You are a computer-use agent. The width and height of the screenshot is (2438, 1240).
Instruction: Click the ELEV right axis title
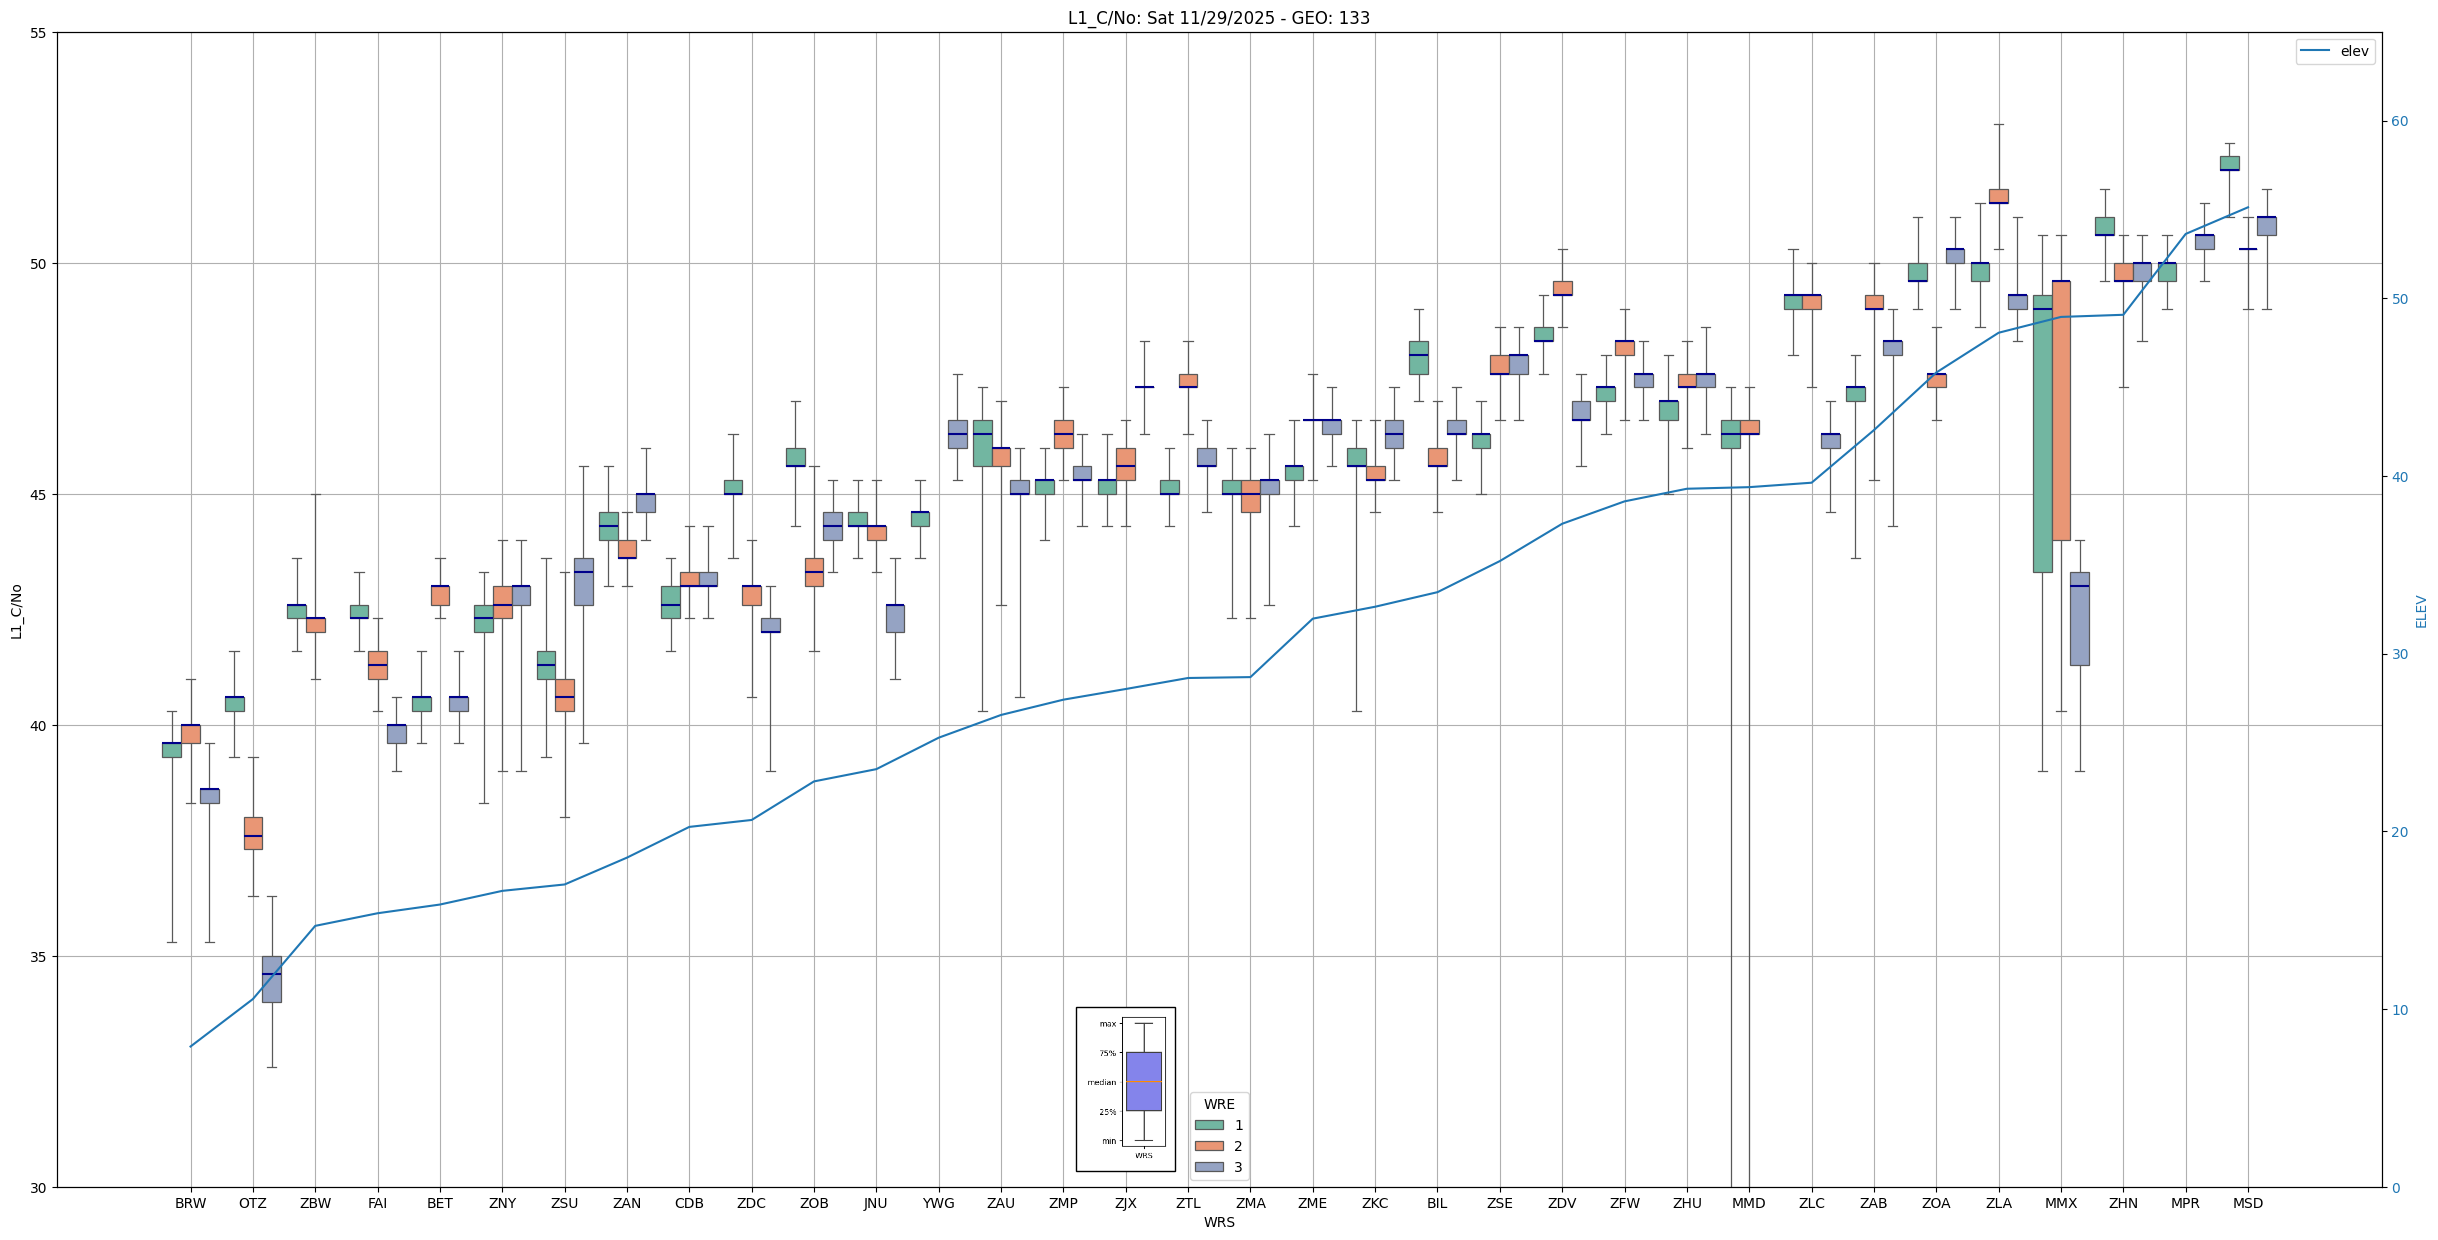click(x=2421, y=611)
